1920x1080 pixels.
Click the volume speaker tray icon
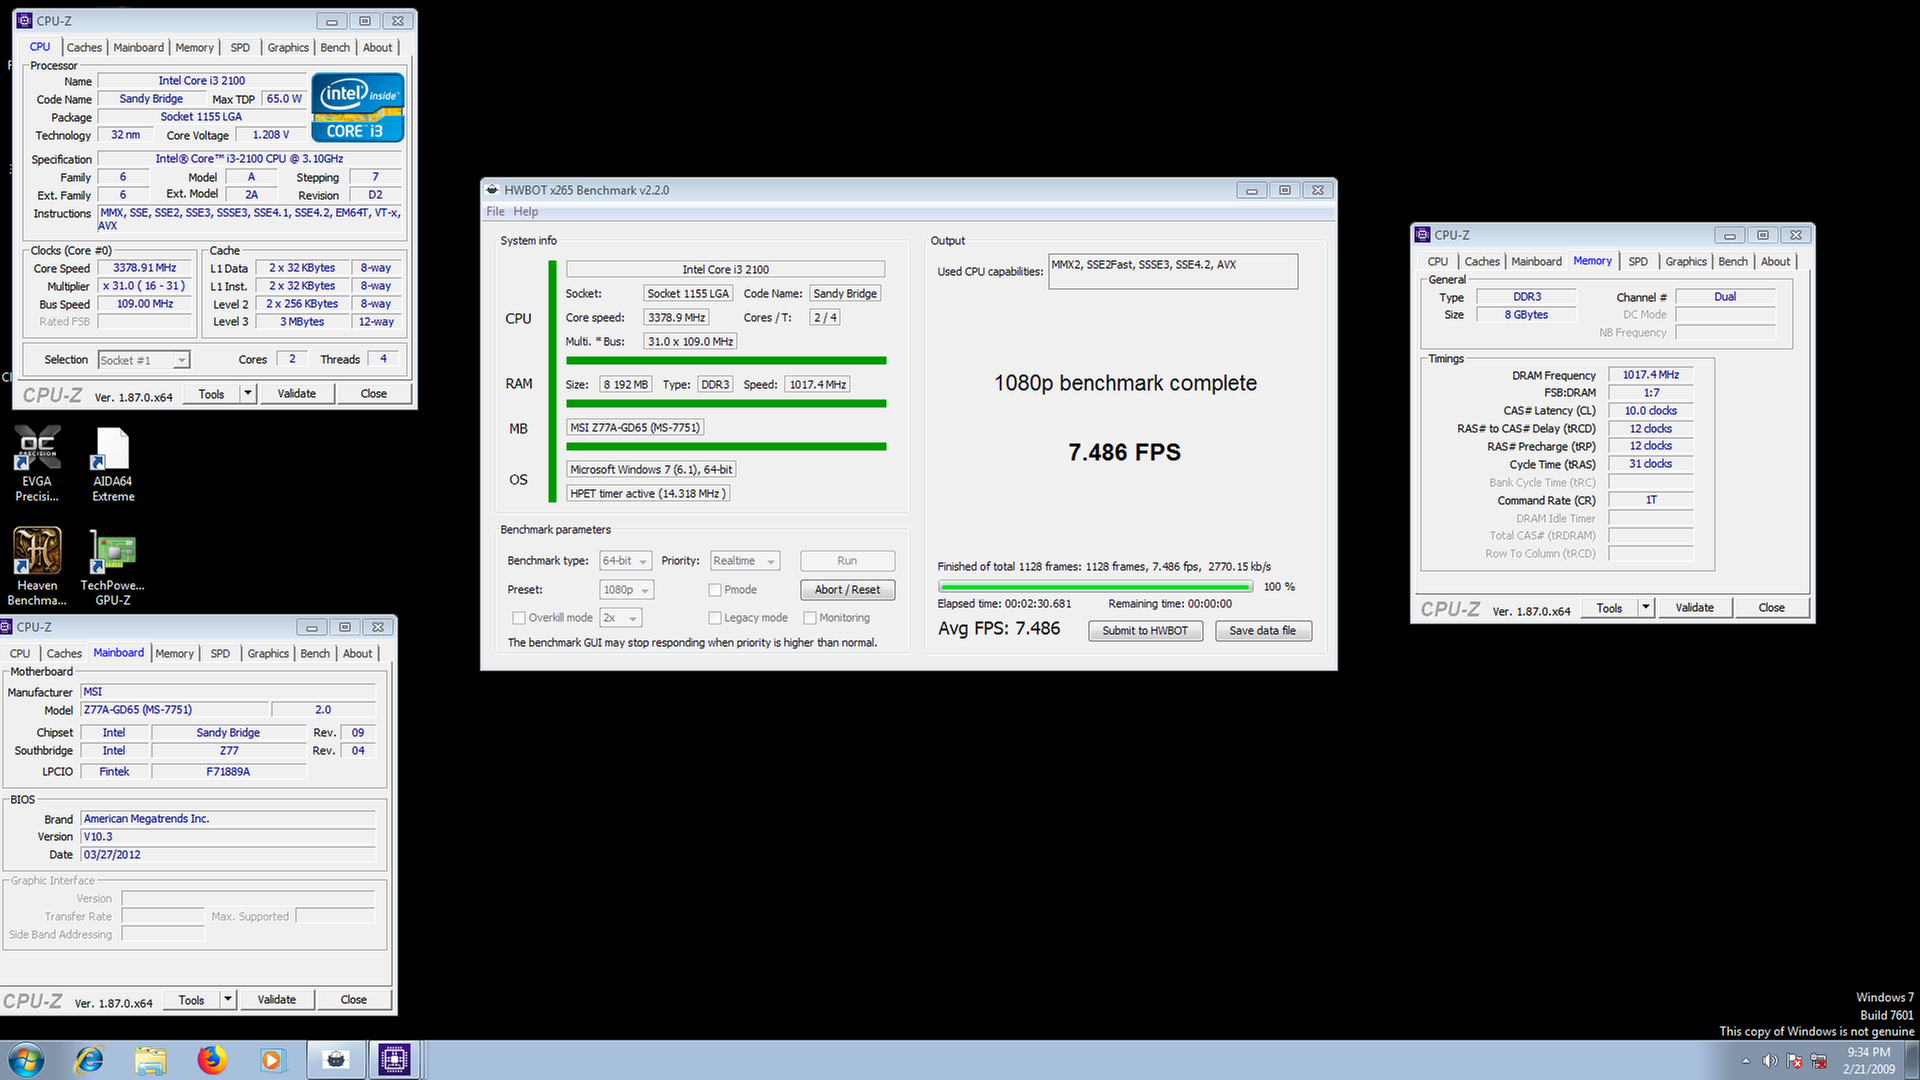point(1770,1061)
